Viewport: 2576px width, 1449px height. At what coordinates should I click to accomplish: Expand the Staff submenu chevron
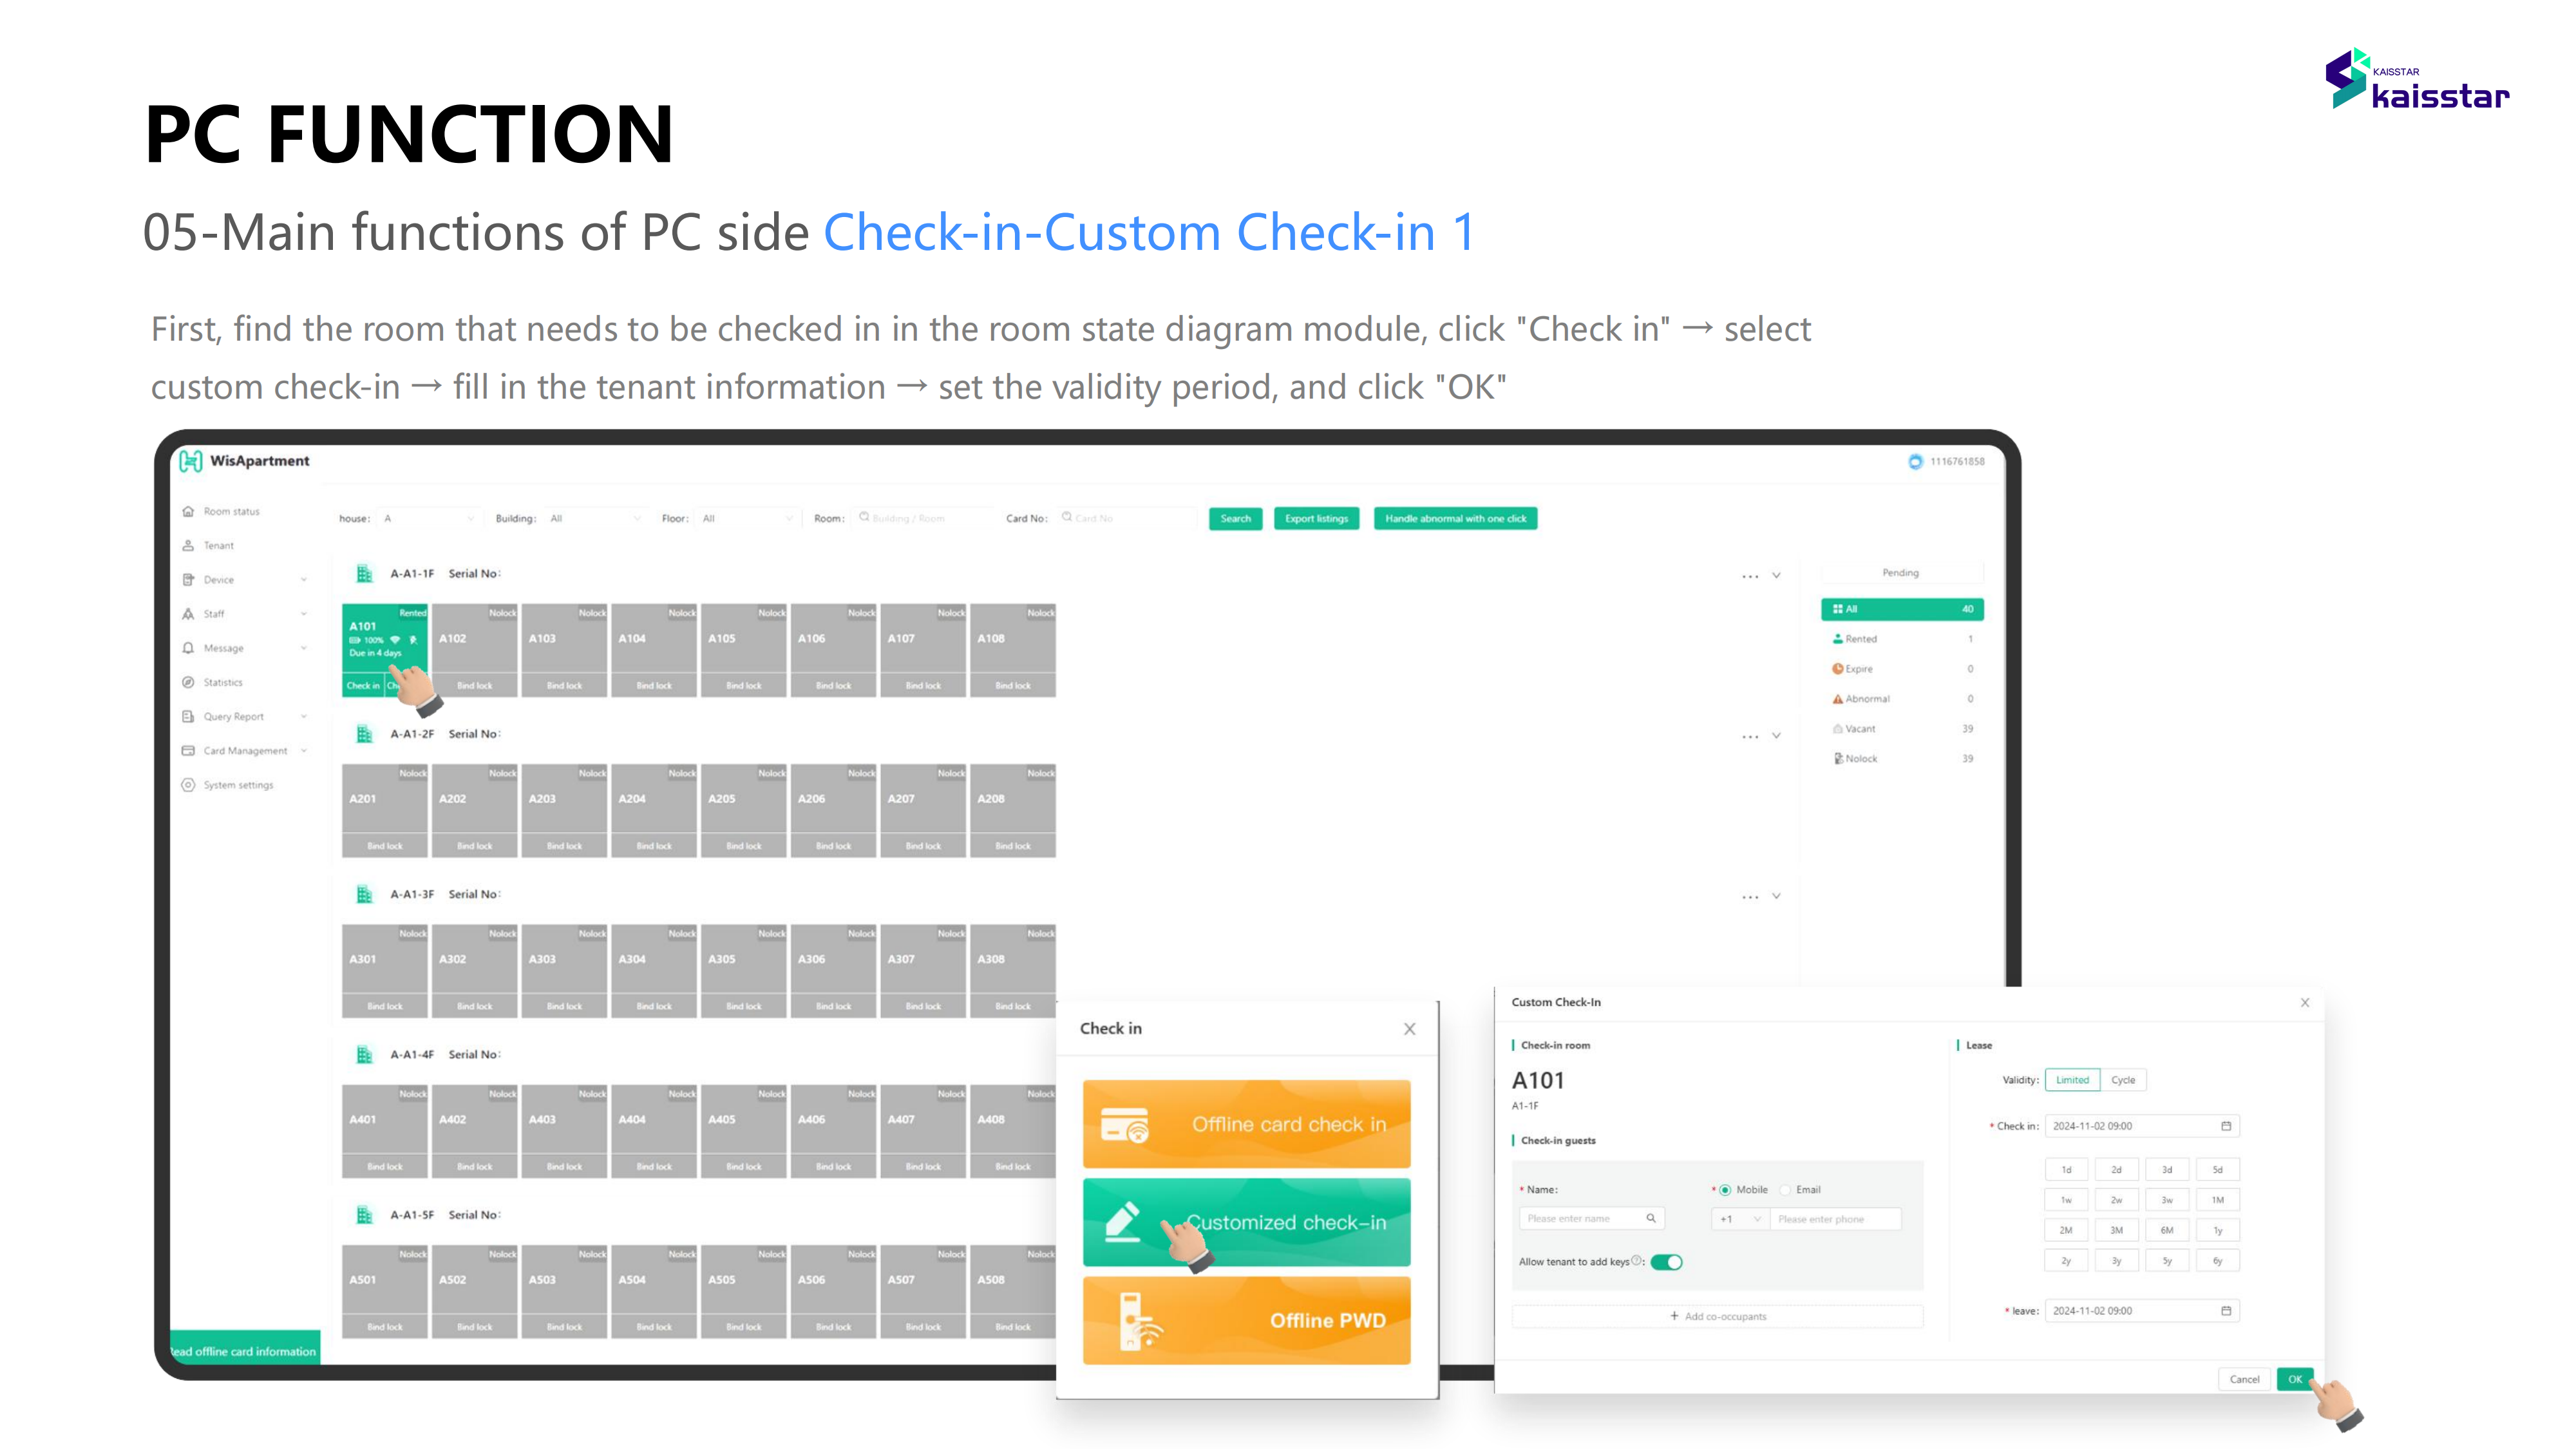304,614
